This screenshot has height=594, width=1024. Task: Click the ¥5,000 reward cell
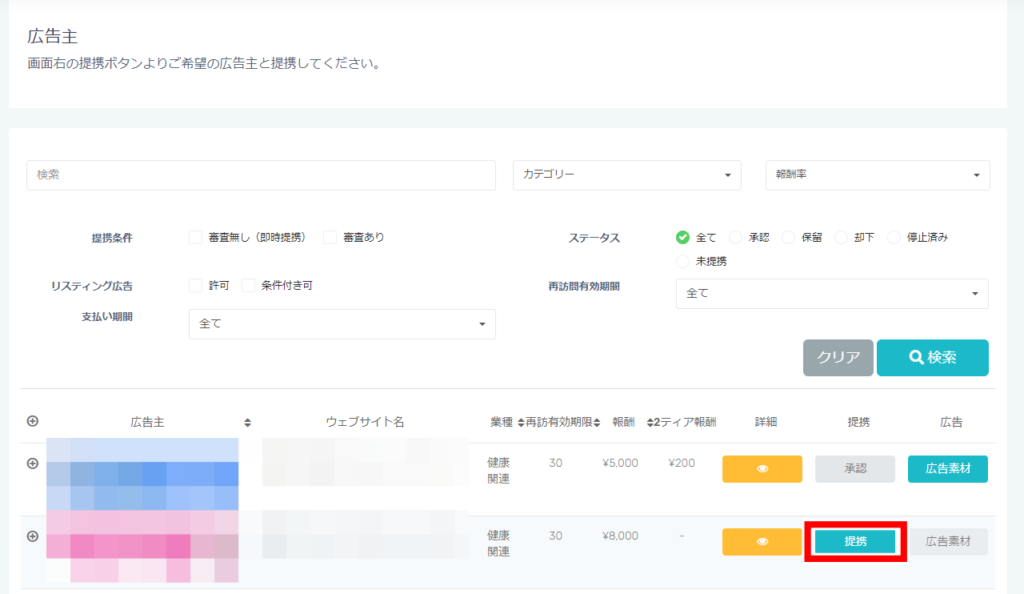[x=620, y=463]
